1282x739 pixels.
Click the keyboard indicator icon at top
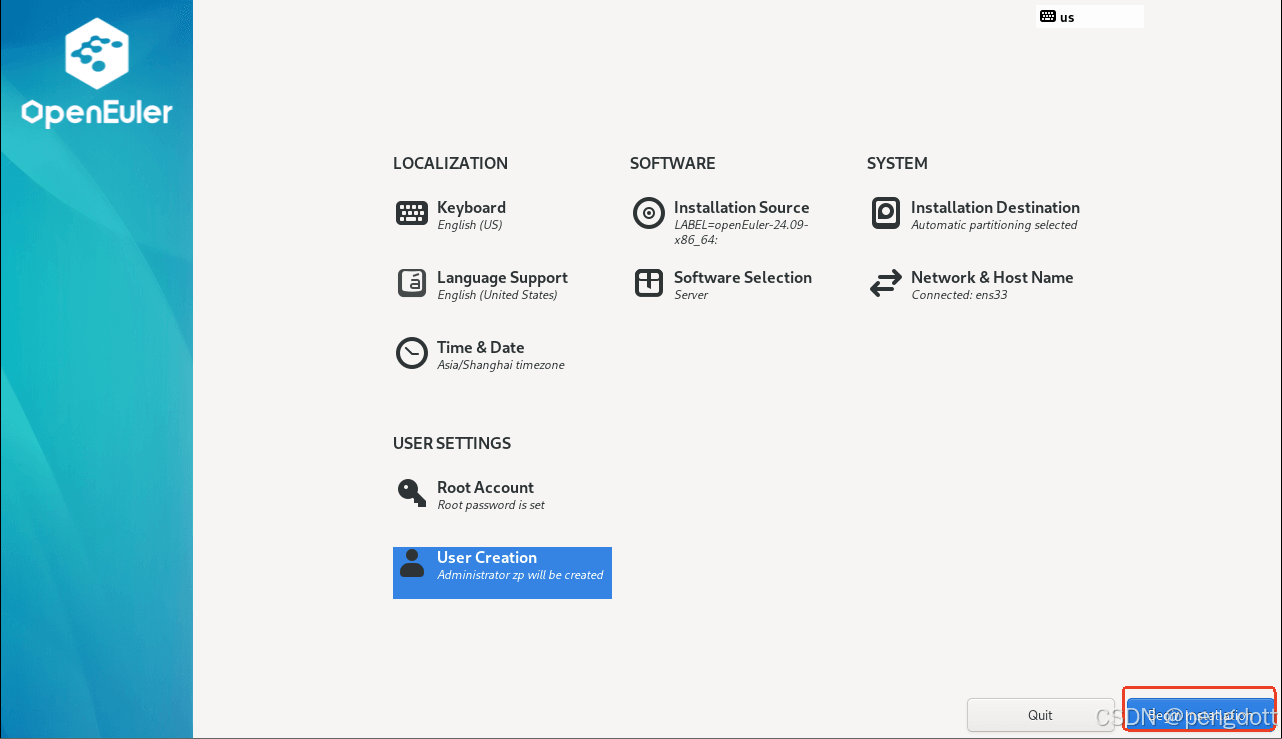(x=1048, y=16)
